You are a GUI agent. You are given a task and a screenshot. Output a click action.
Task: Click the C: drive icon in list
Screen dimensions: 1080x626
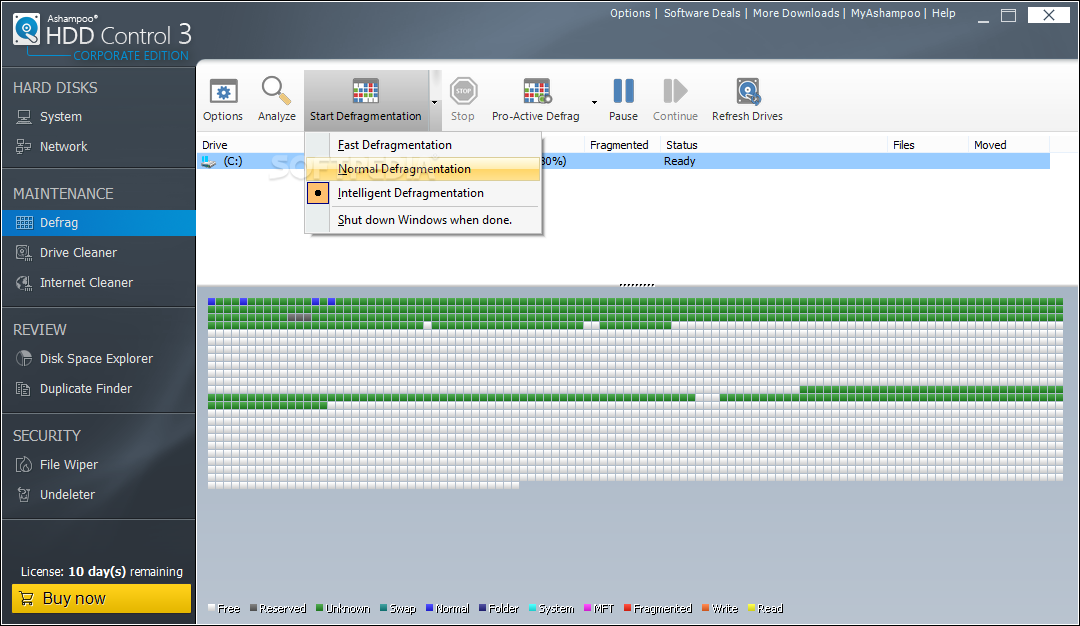pos(208,161)
